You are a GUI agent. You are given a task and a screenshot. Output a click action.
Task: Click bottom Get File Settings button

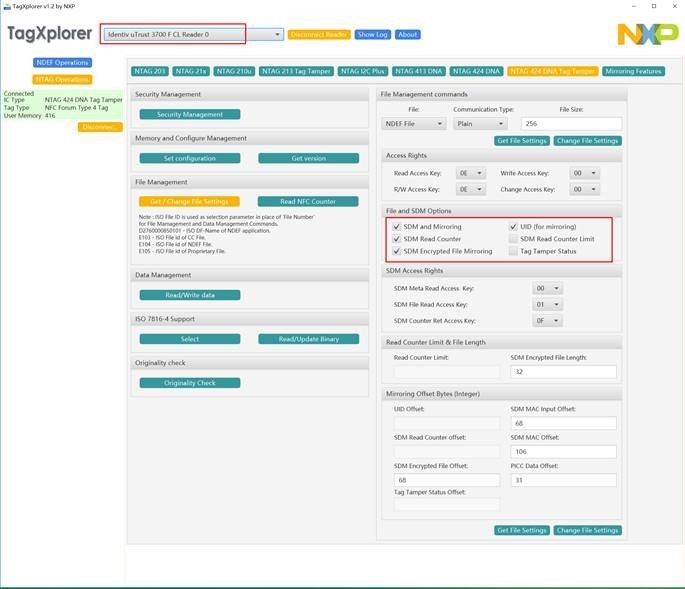(x=522, y=530)
